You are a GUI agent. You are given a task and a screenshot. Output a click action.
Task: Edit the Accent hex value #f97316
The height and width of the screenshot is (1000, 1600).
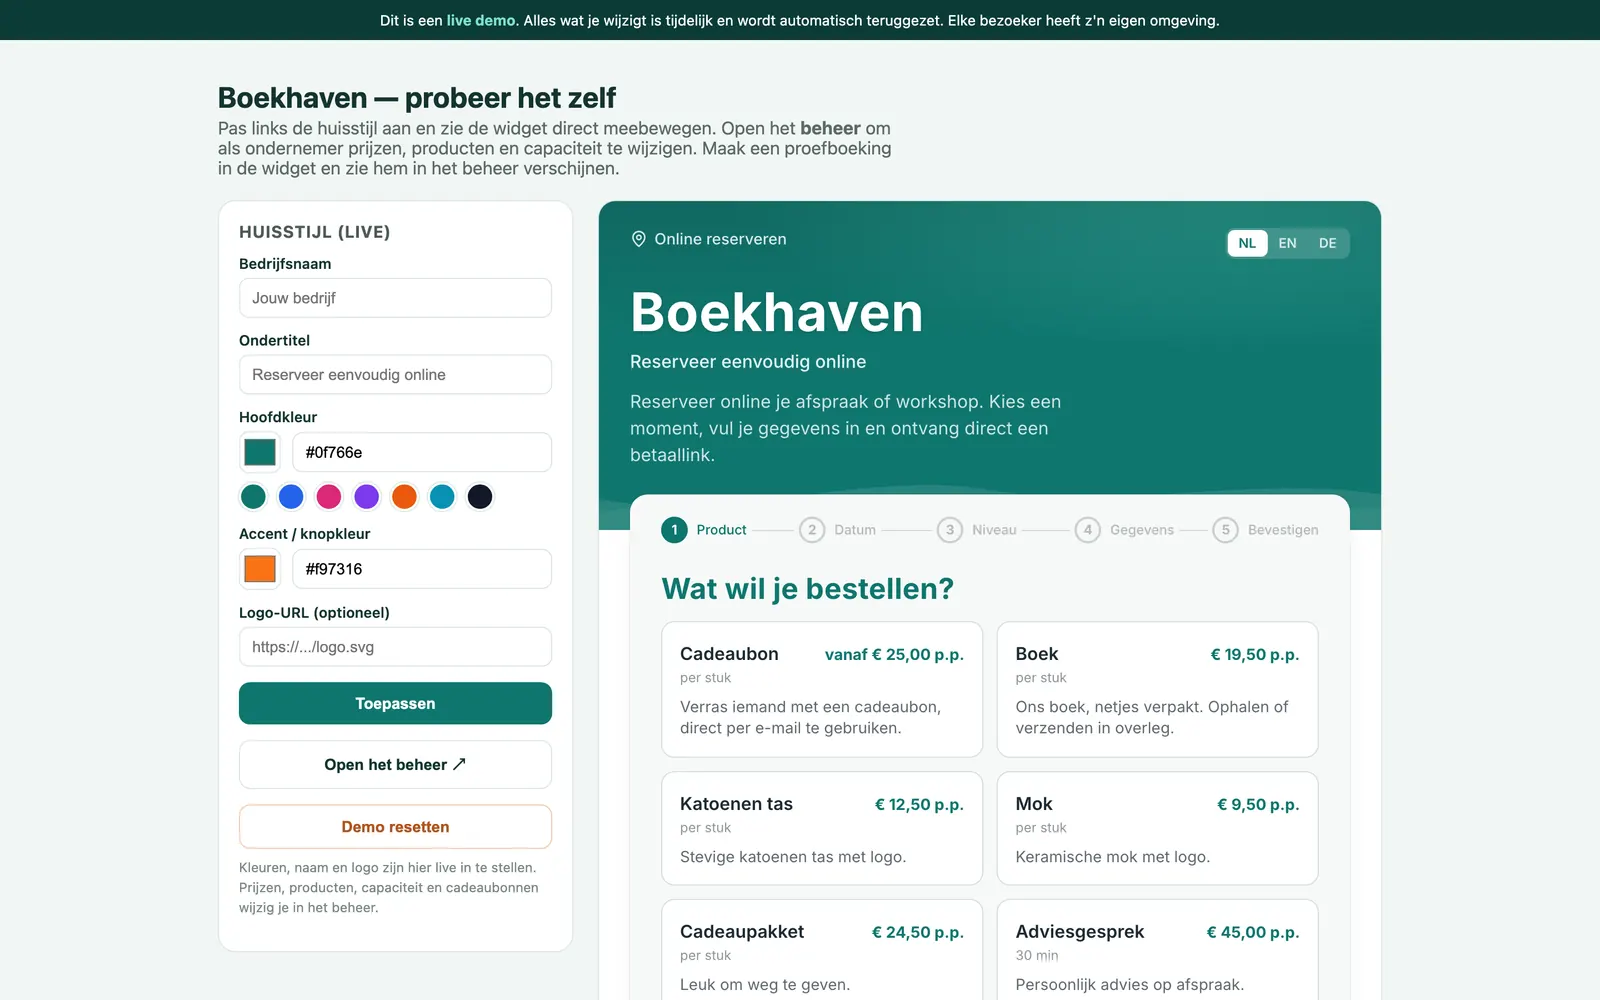(x=422, y=569)
